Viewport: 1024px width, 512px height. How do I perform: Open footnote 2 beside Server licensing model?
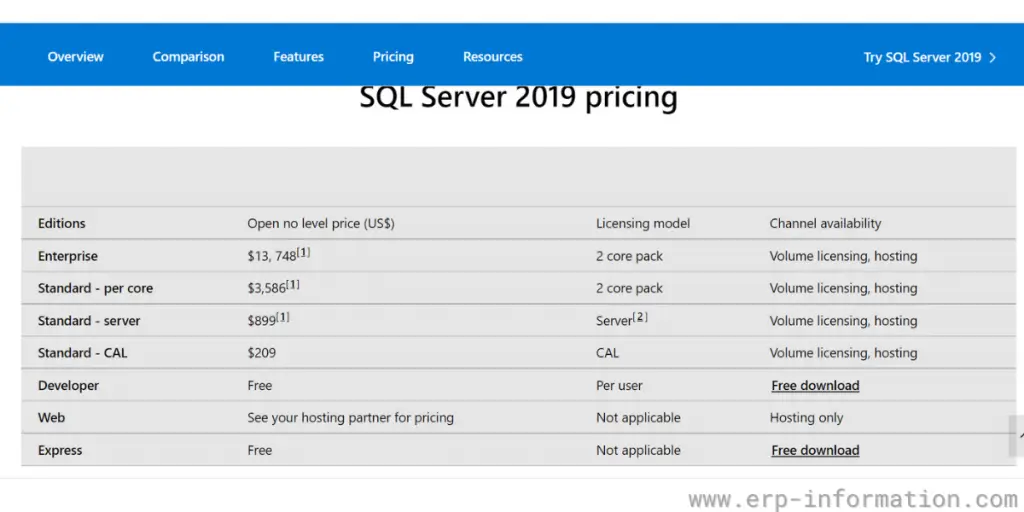coord(641,317)
